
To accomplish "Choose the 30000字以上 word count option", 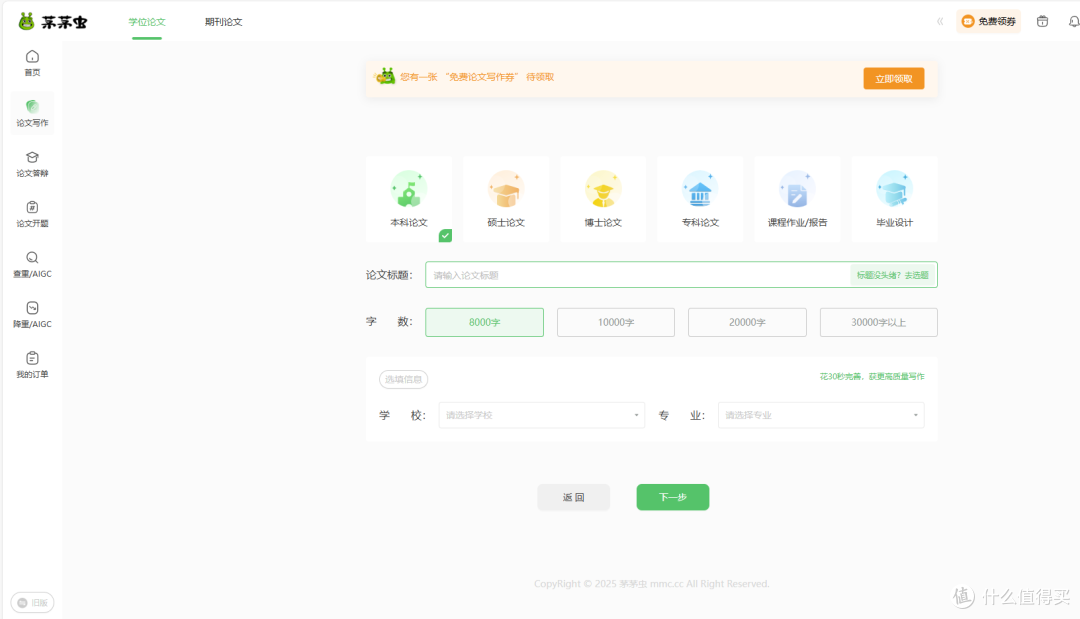I will point(879,322).
